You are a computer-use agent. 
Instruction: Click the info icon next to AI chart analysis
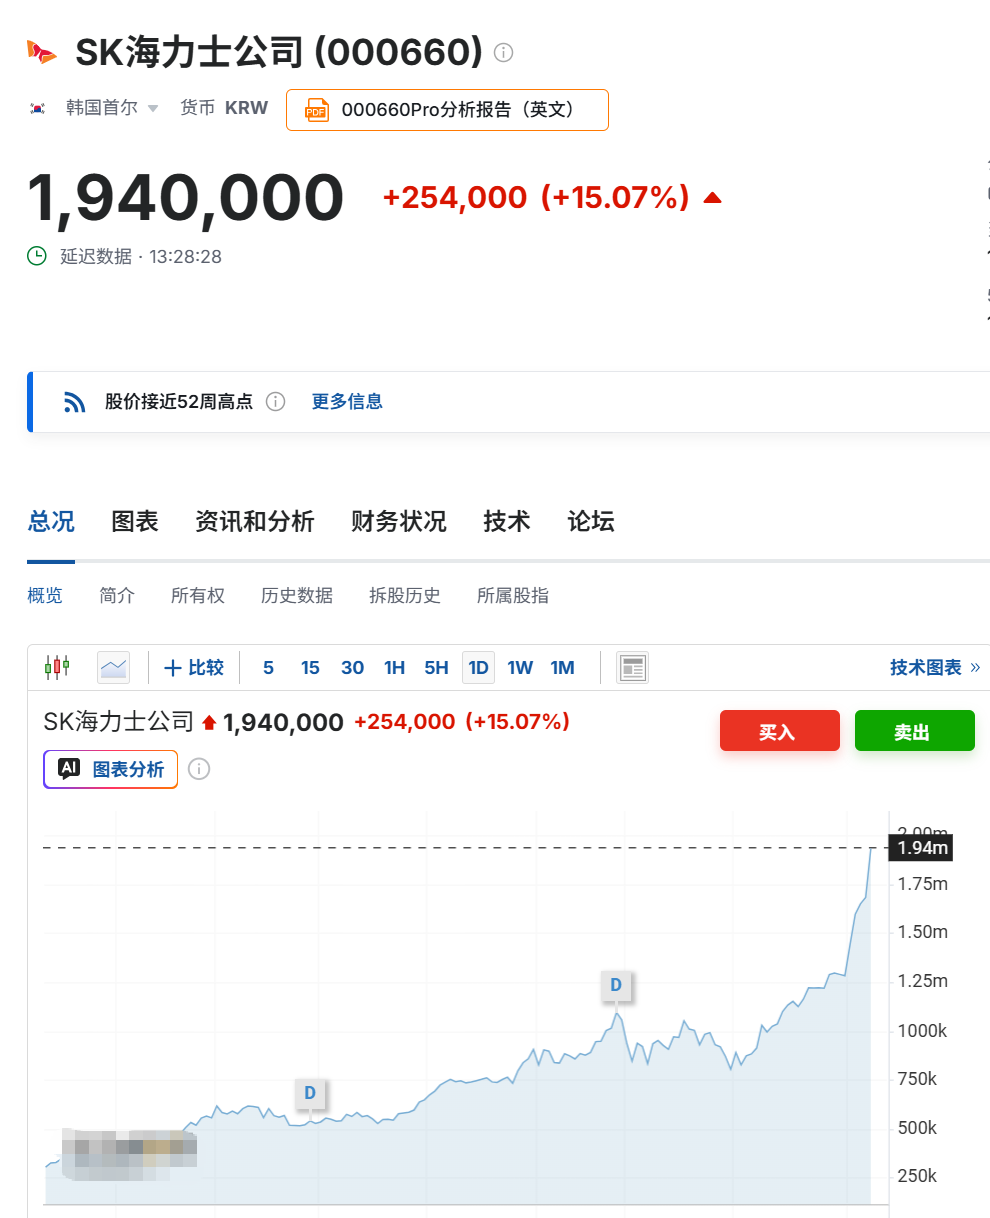point(199,769)
